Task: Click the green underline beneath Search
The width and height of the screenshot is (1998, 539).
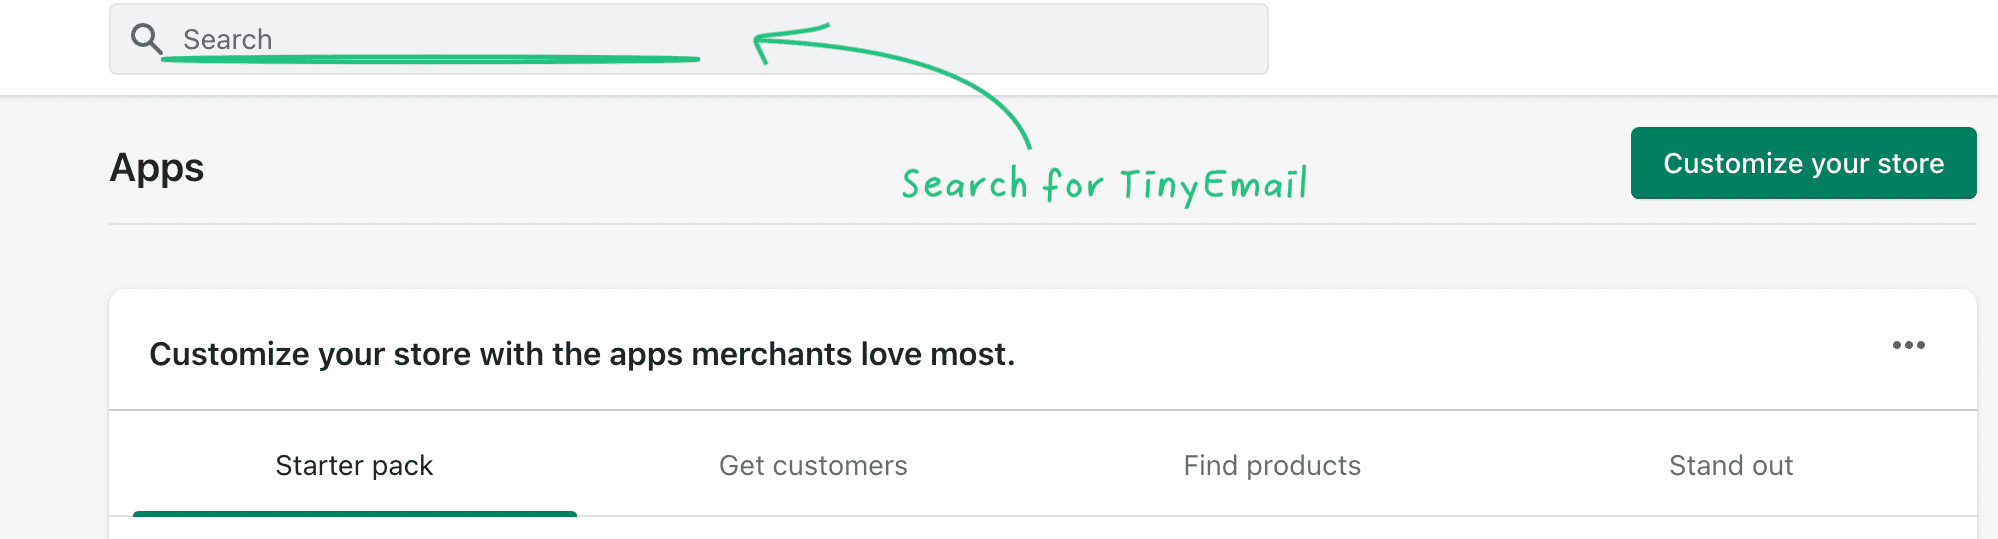Action: (430, 60)
